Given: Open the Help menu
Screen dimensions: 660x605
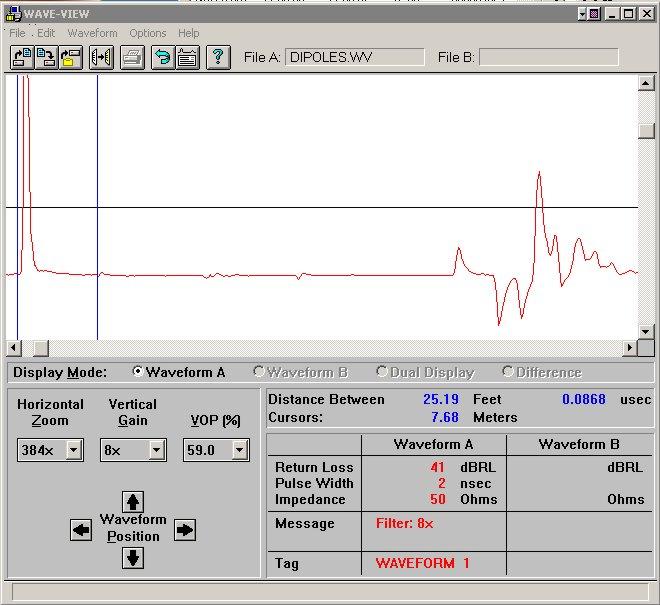Looking at the screenshot, I should coord(189,33).
